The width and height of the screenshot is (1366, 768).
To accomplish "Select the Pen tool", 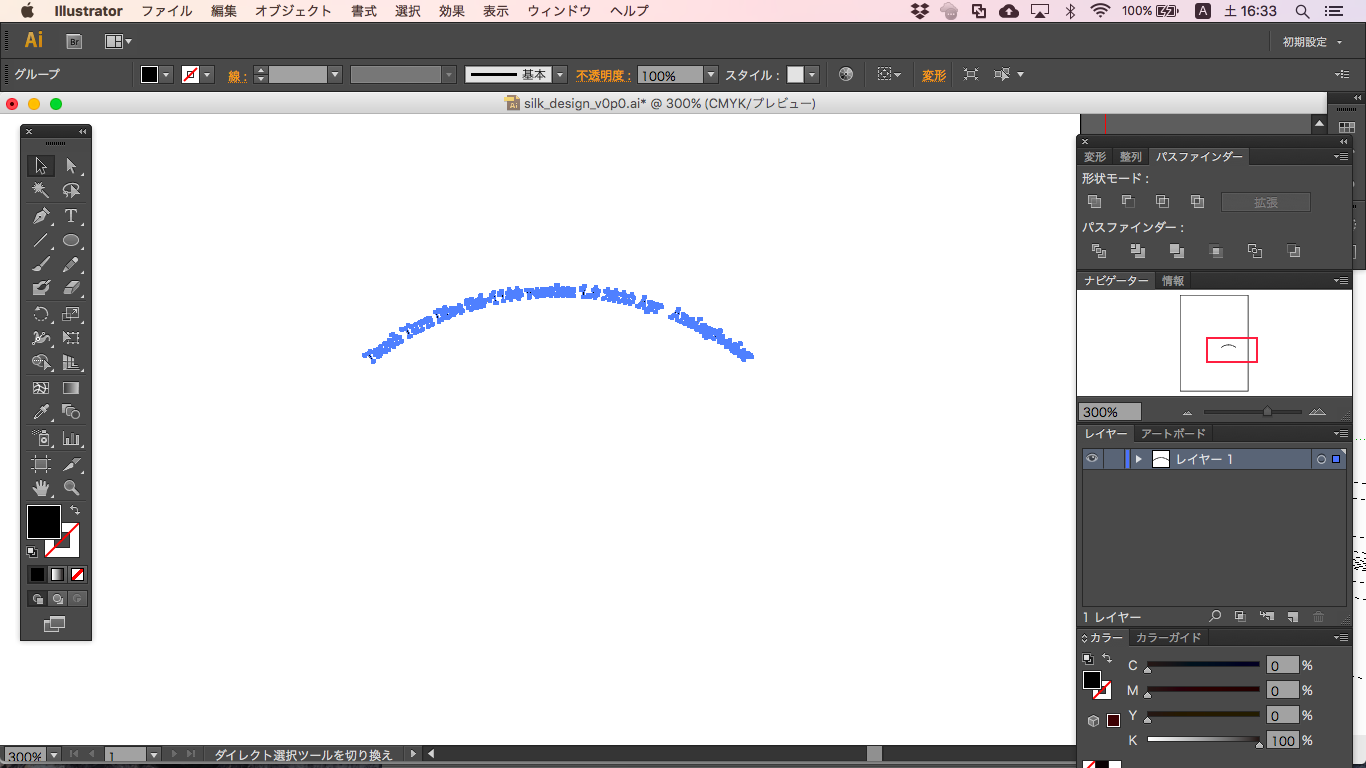I will 41,216.
